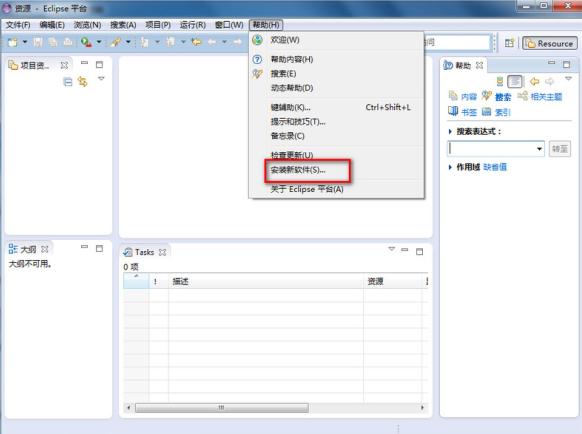Click the Welcome globe icon in Help menu
582x434 pixels.
(x=257, y=40)
